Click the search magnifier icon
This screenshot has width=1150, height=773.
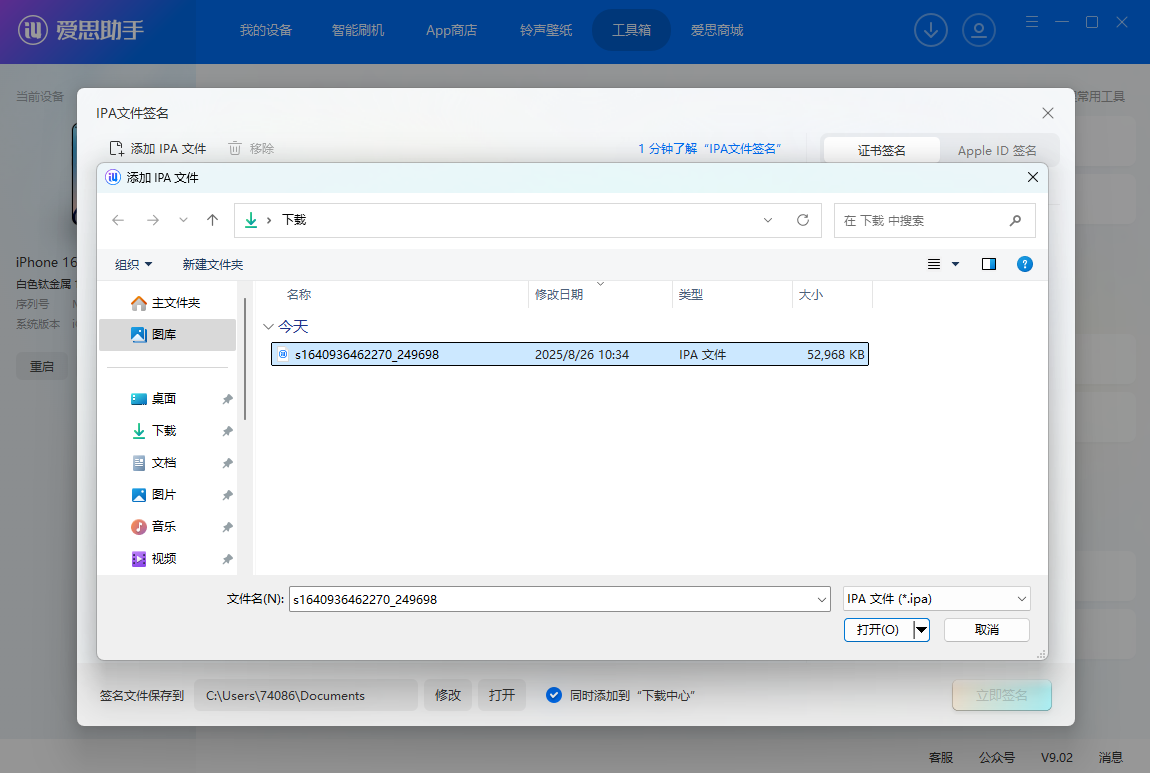click(x=1015, y=220)
